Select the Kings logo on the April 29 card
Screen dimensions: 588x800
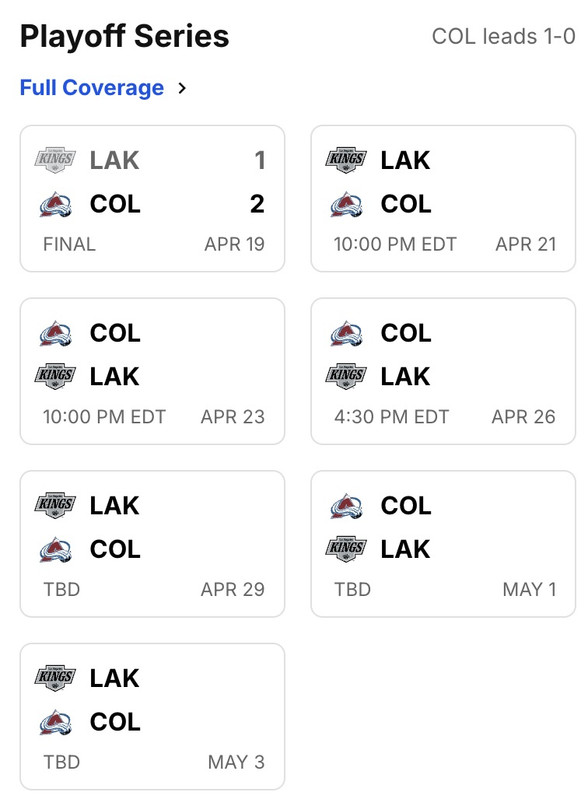click(x=55, y=505)
